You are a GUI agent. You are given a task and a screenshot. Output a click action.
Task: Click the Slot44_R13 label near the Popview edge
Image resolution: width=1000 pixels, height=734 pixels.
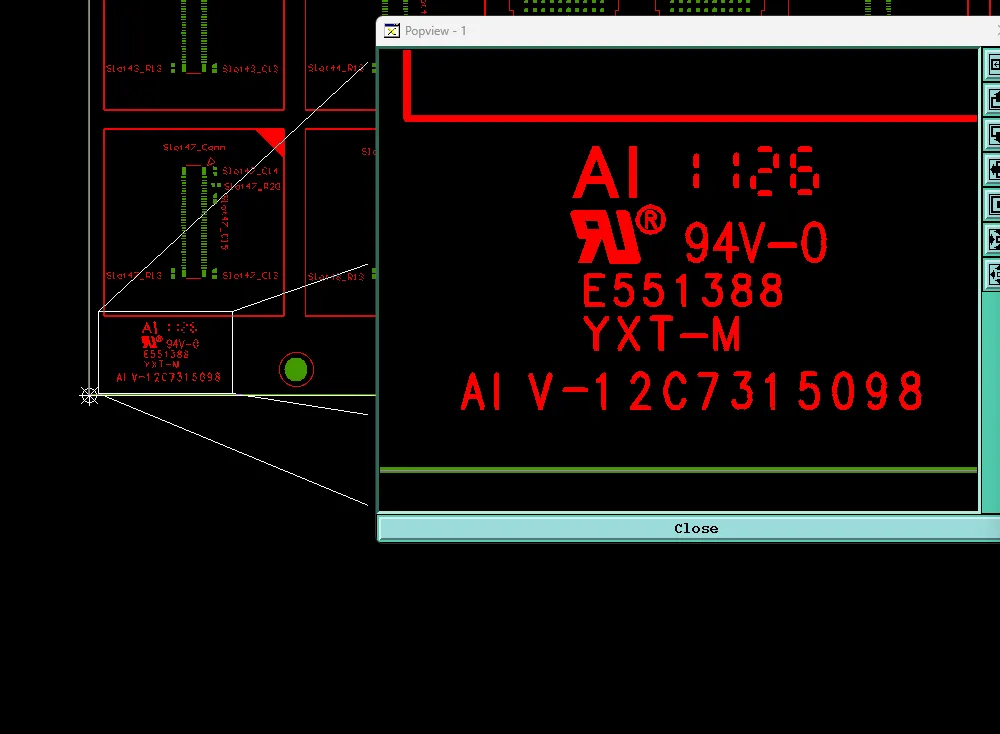337,68
